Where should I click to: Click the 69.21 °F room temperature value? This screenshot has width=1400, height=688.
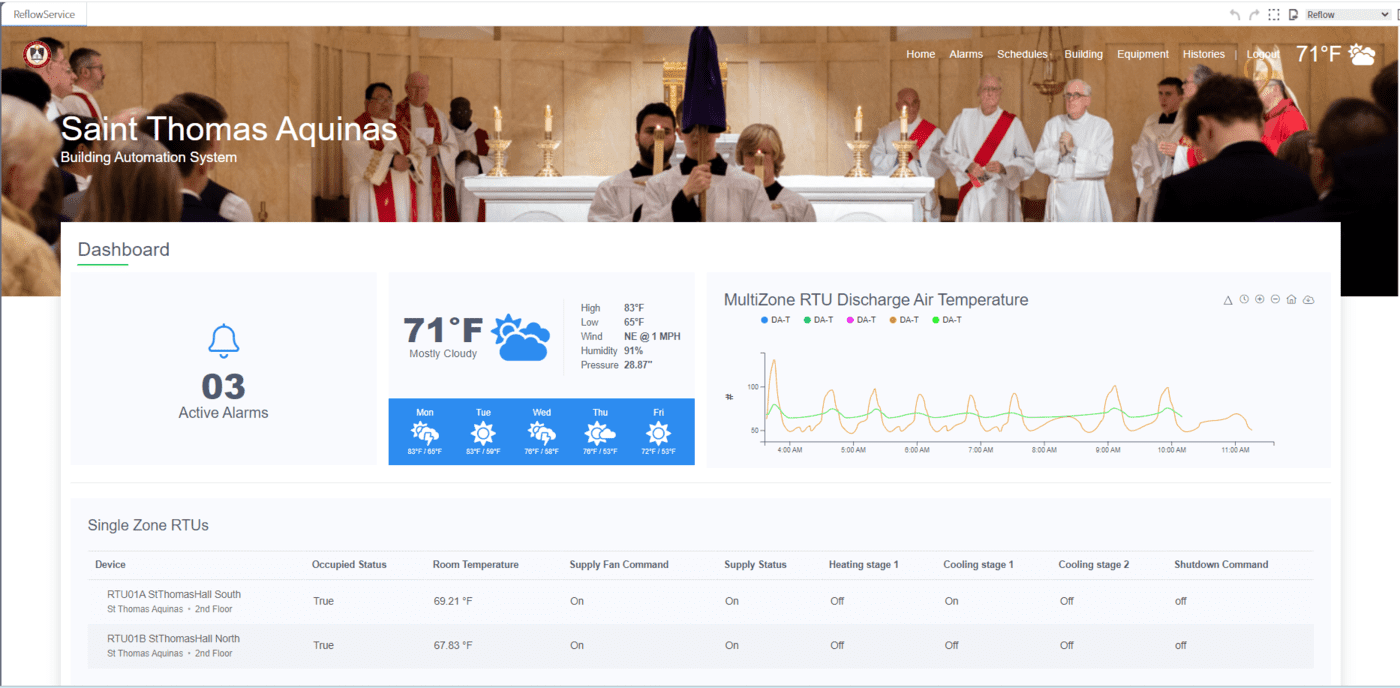[x=453, y=601]
